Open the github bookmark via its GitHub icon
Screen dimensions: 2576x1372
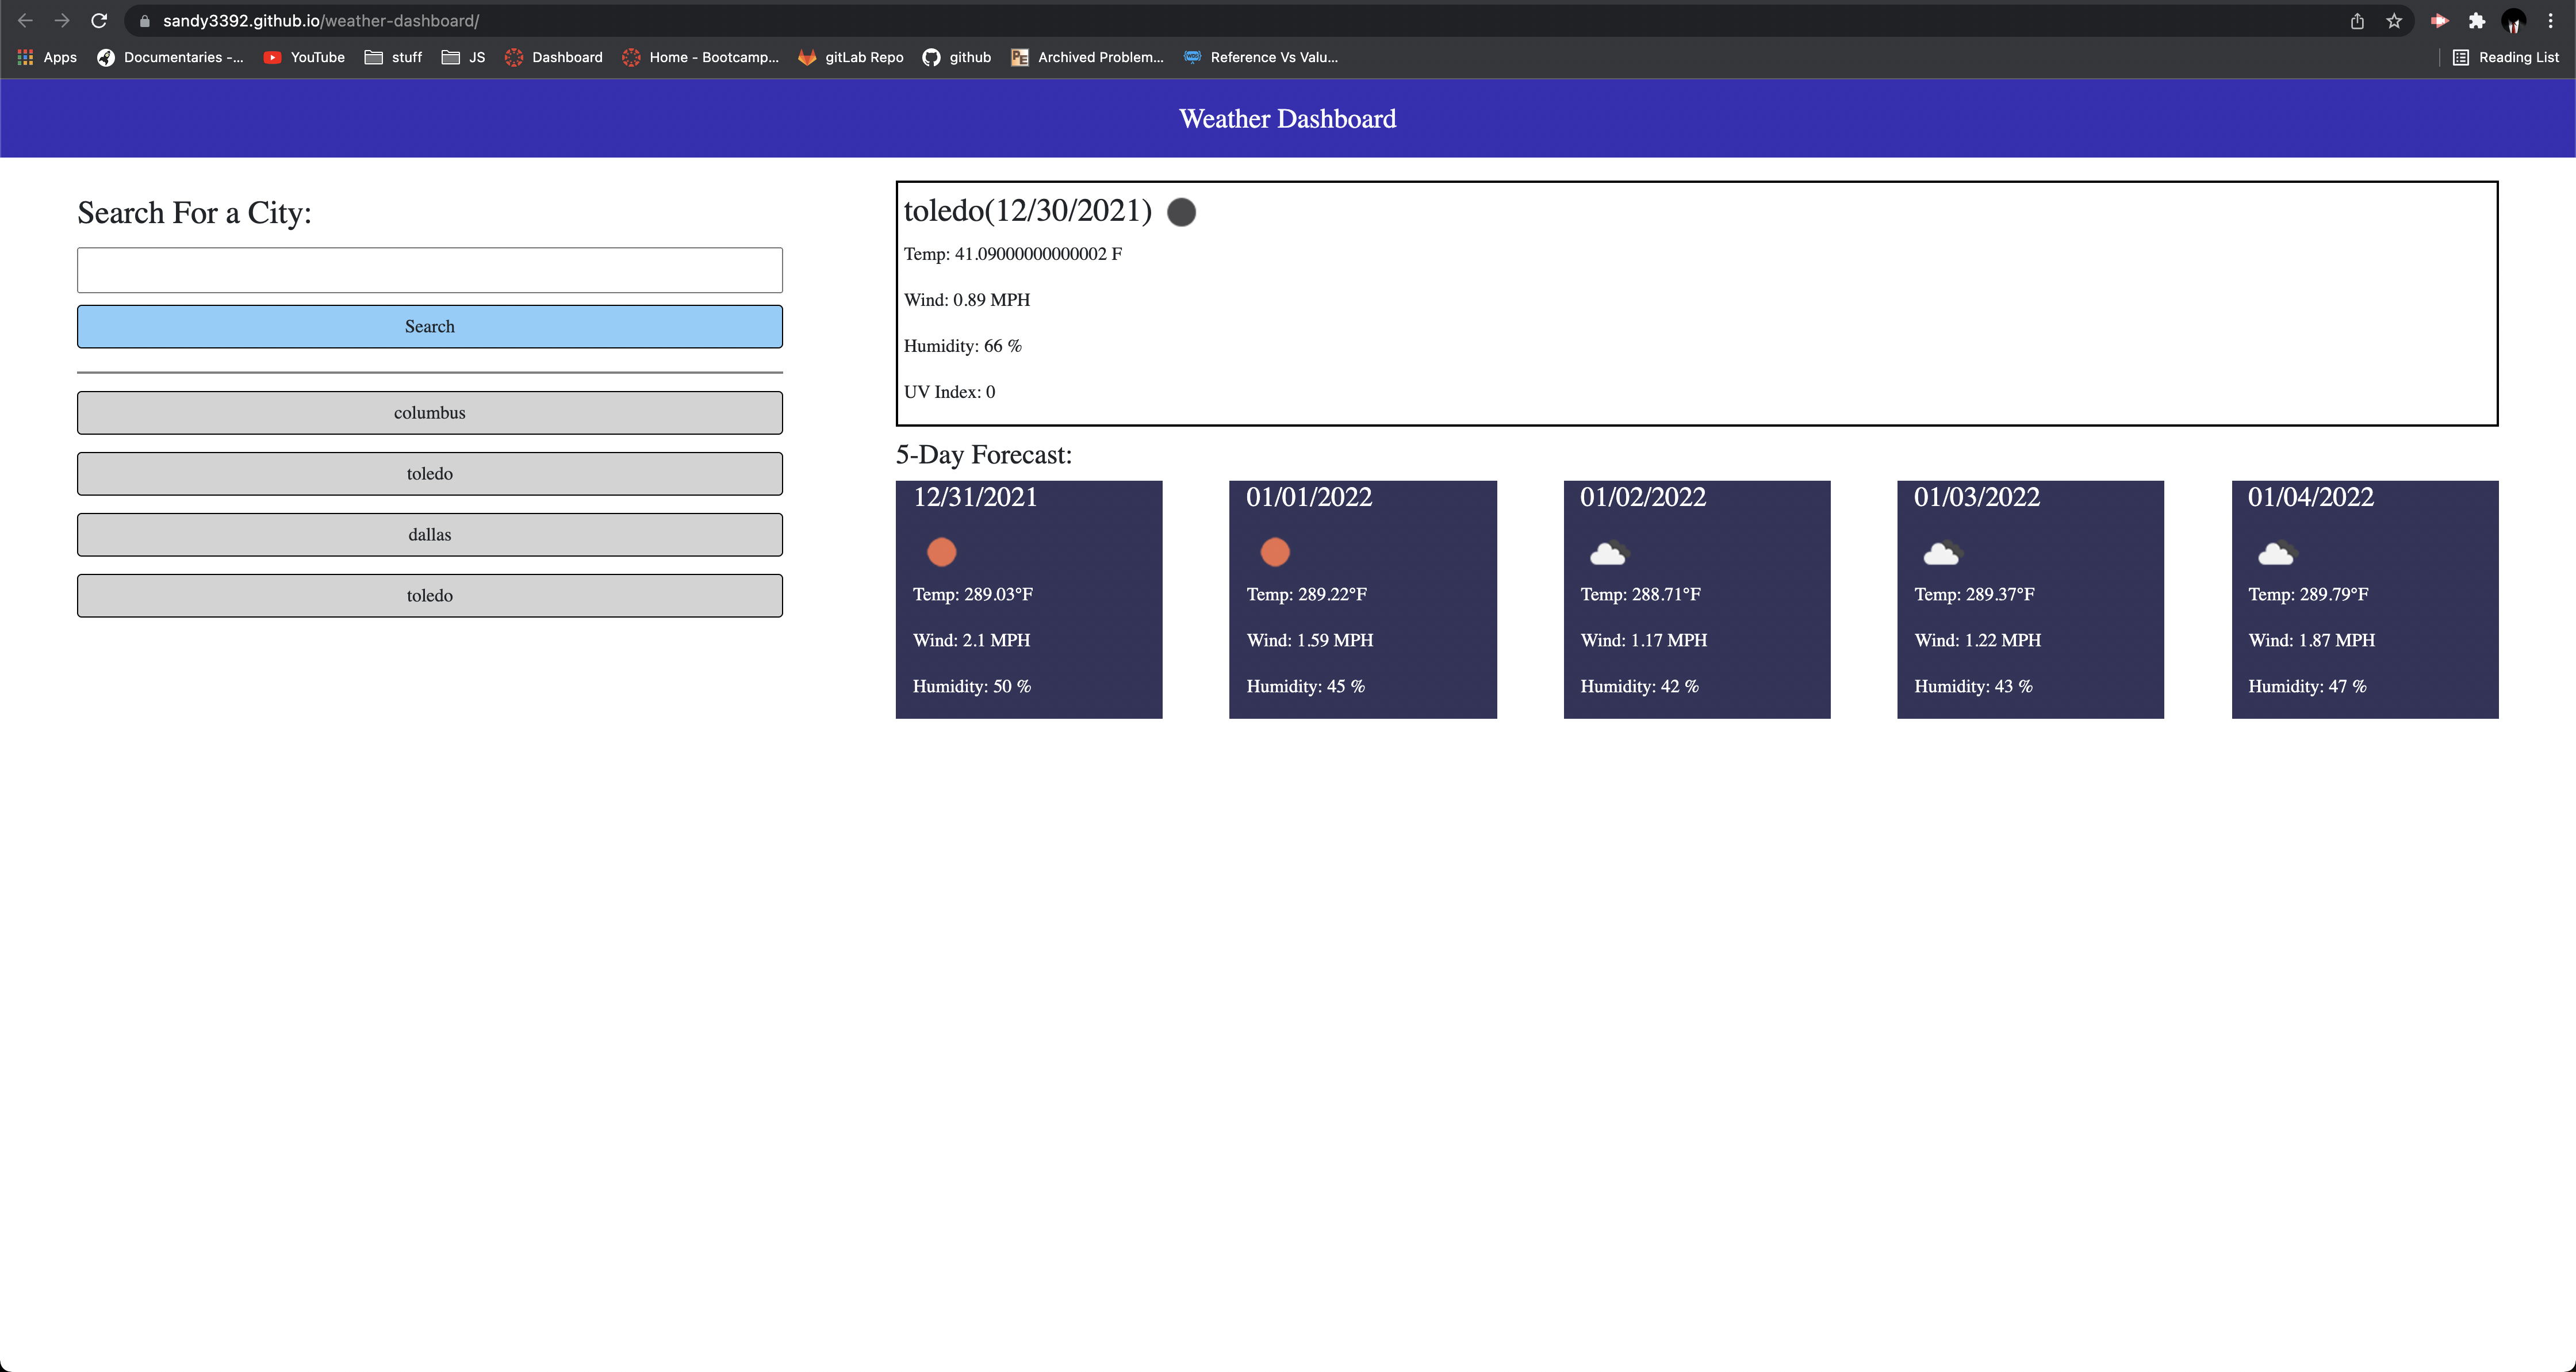(932, 57)
